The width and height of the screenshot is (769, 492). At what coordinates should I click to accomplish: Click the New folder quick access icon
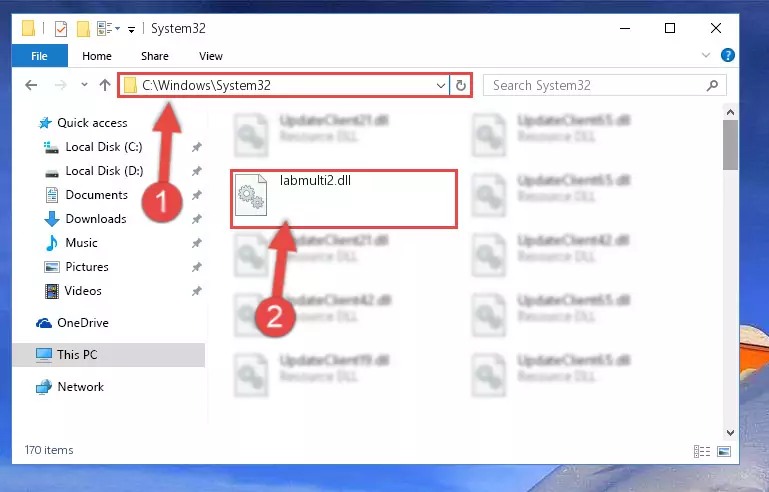click(83, 29)
